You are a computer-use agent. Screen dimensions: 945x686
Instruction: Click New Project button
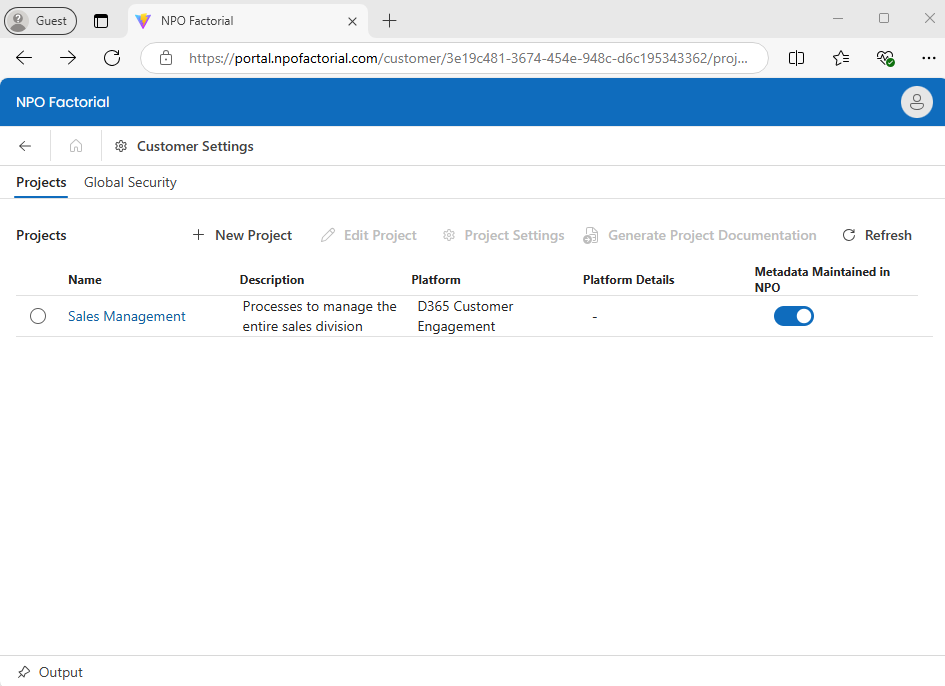[x=242, y=235]
